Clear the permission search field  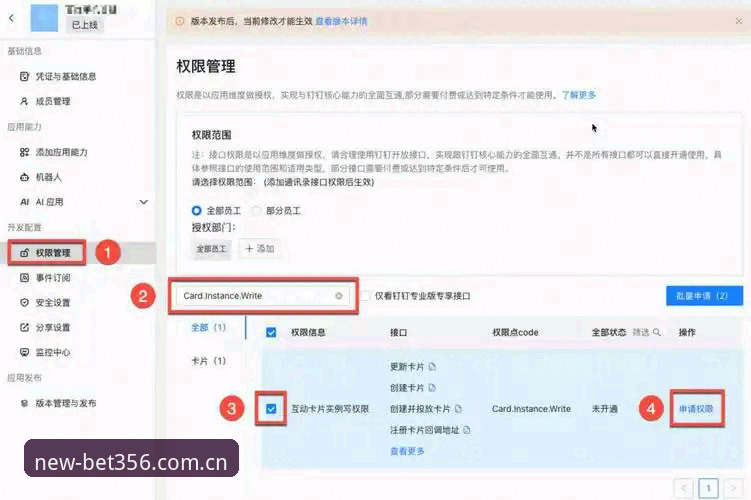[339, 296]
